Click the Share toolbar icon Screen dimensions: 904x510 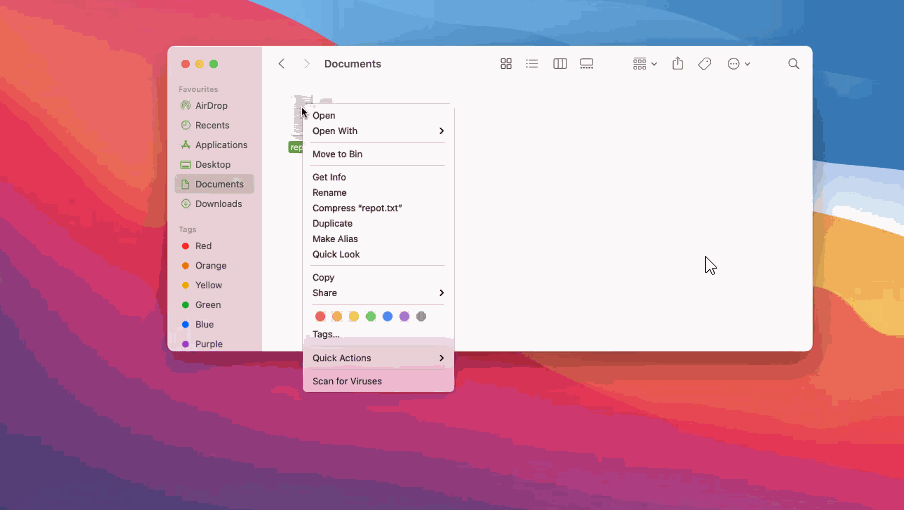click(x=677, y=63)
